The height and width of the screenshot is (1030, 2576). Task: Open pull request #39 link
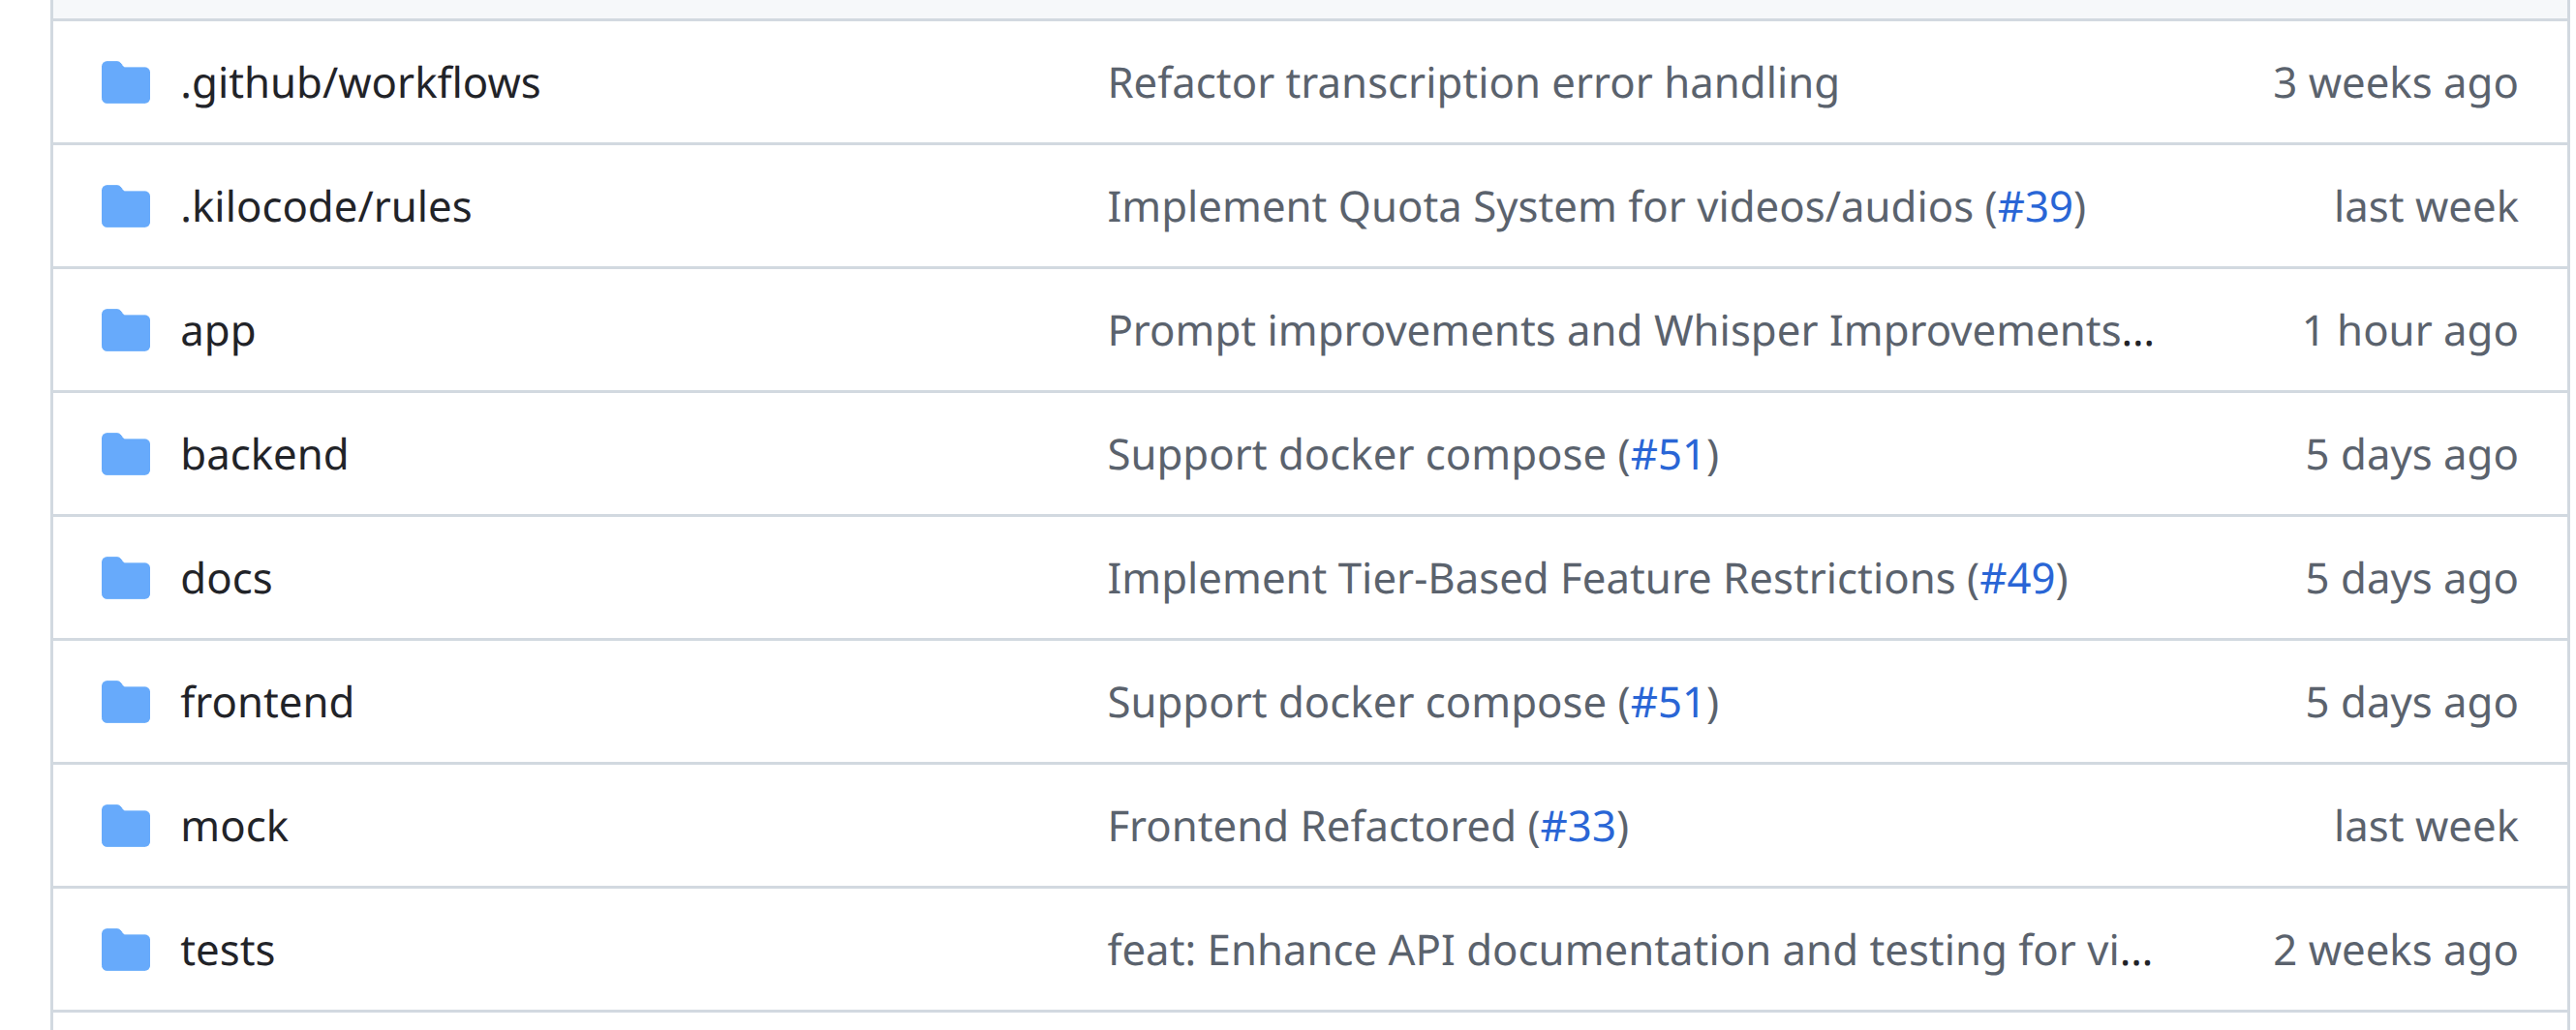pyautogui.click(x=2035, y=207)
